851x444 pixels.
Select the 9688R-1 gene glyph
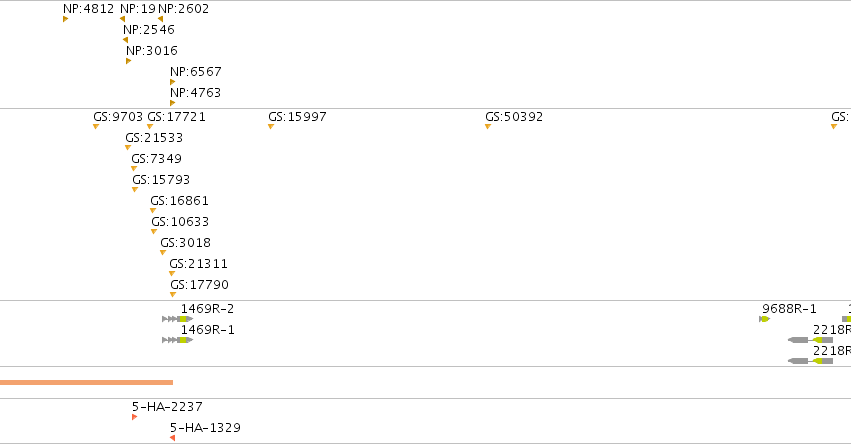pos(764,319)
